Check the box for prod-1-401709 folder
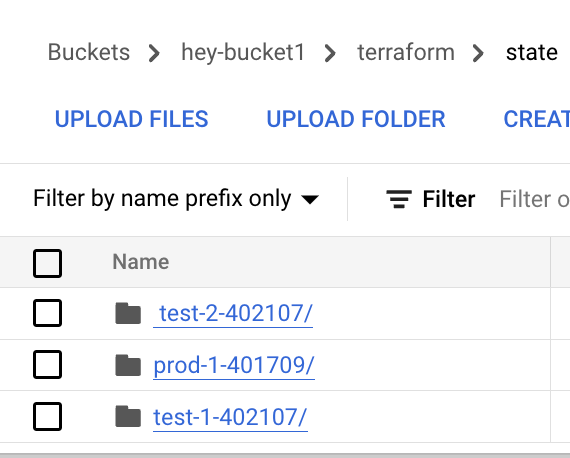The height and width of the screenshot is (458, 570). coord(47,365)
